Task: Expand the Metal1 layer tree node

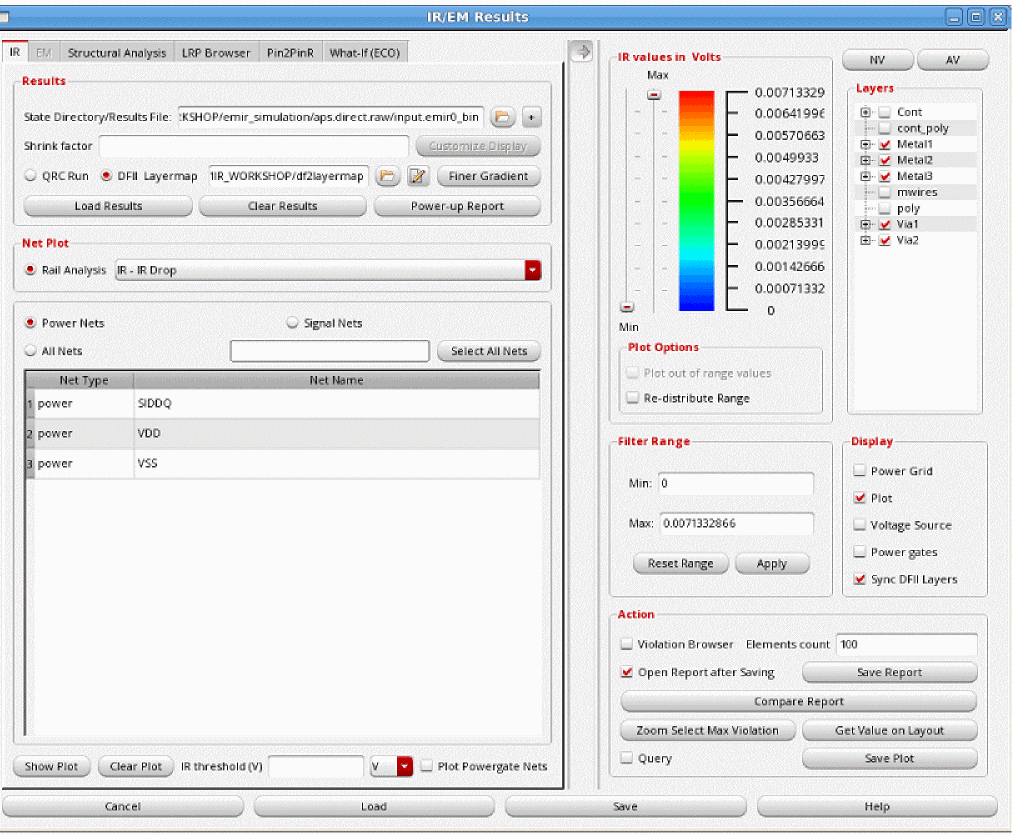Action: [865, 145]
